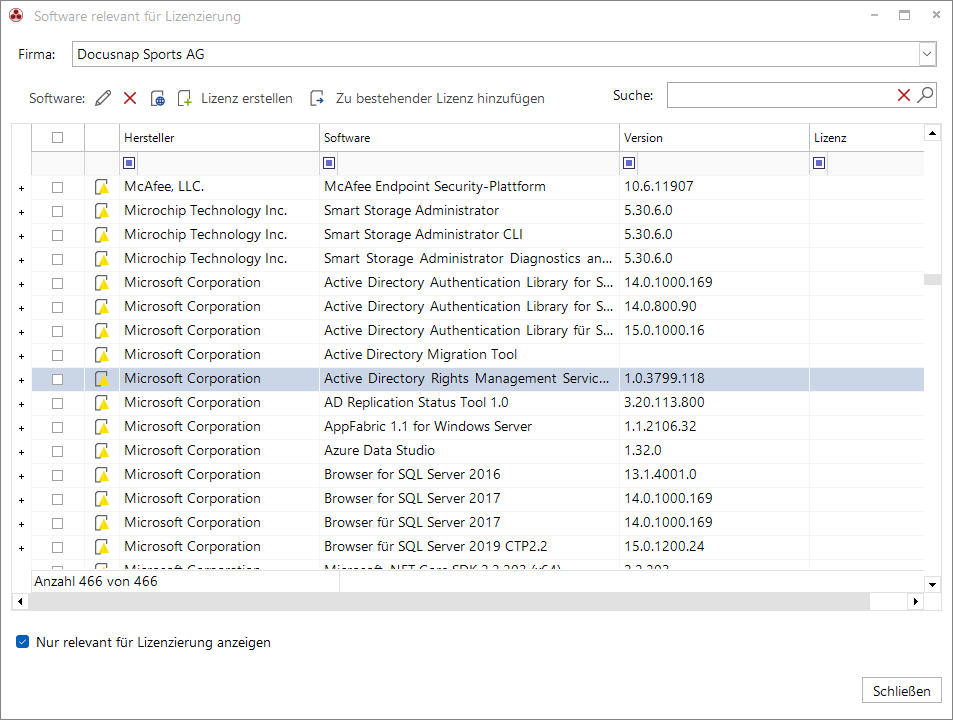Click warning icon in Azure Data Studio row
Screen dimensions: 953x720
click(102, 451)
